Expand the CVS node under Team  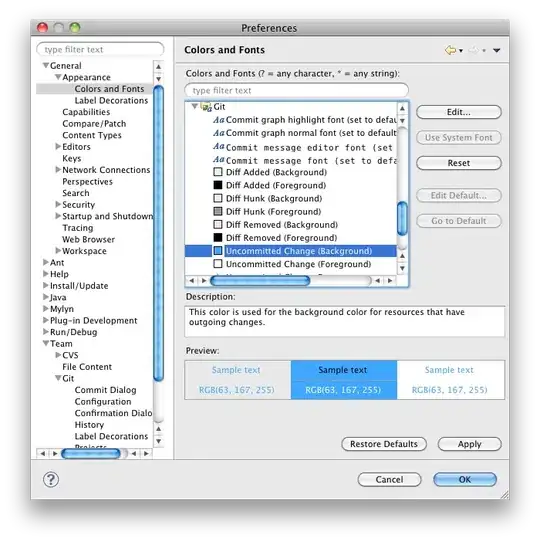point(58,355)
